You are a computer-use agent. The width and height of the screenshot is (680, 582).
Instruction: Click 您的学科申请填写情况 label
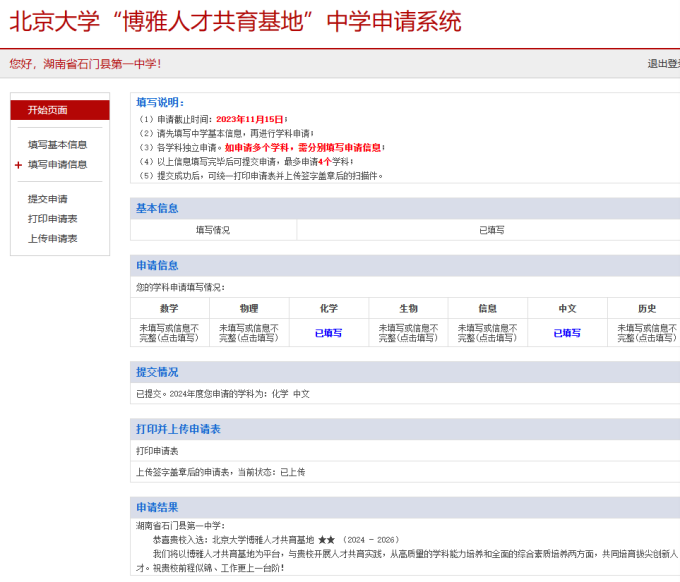click(180, 288)
